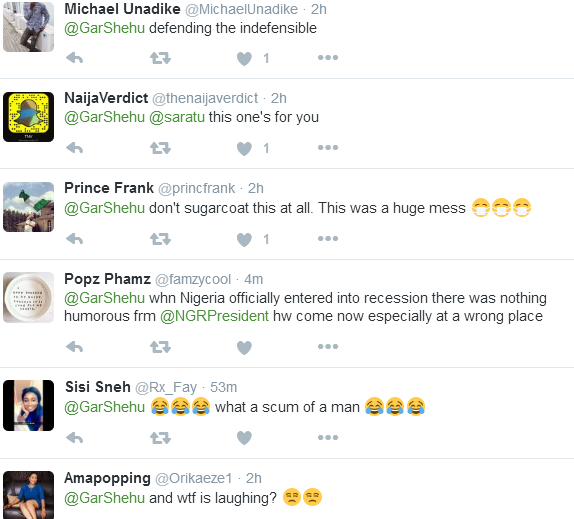Retweet Prince Frank's tweet
Image resolution: width=574 pixels, height=519 pixels.
(160, 239)
